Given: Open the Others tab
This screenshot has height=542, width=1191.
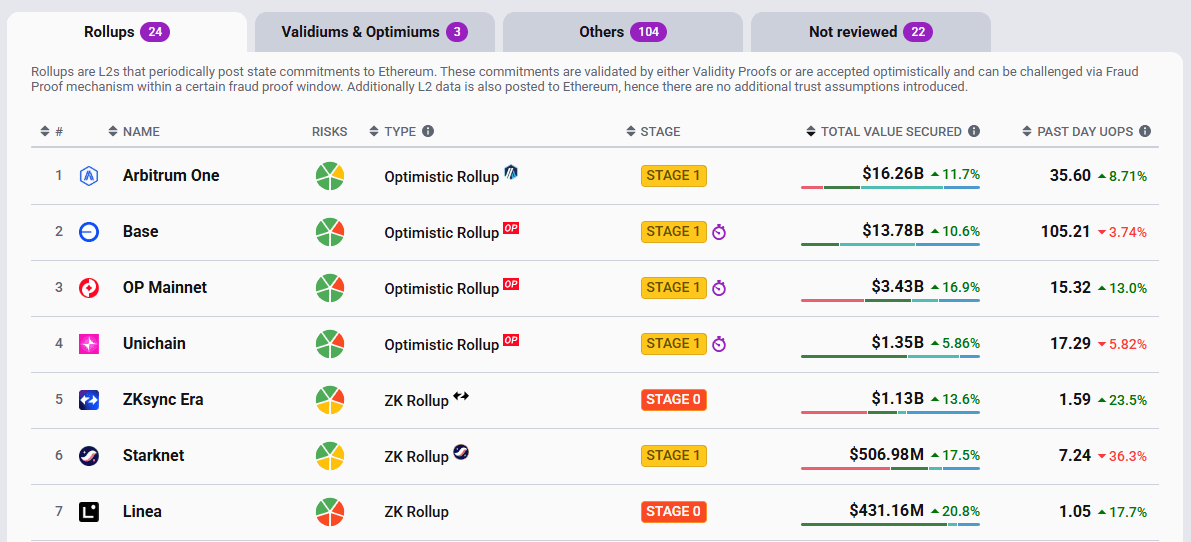Looking at the screenshot, I should coord(623,32).
